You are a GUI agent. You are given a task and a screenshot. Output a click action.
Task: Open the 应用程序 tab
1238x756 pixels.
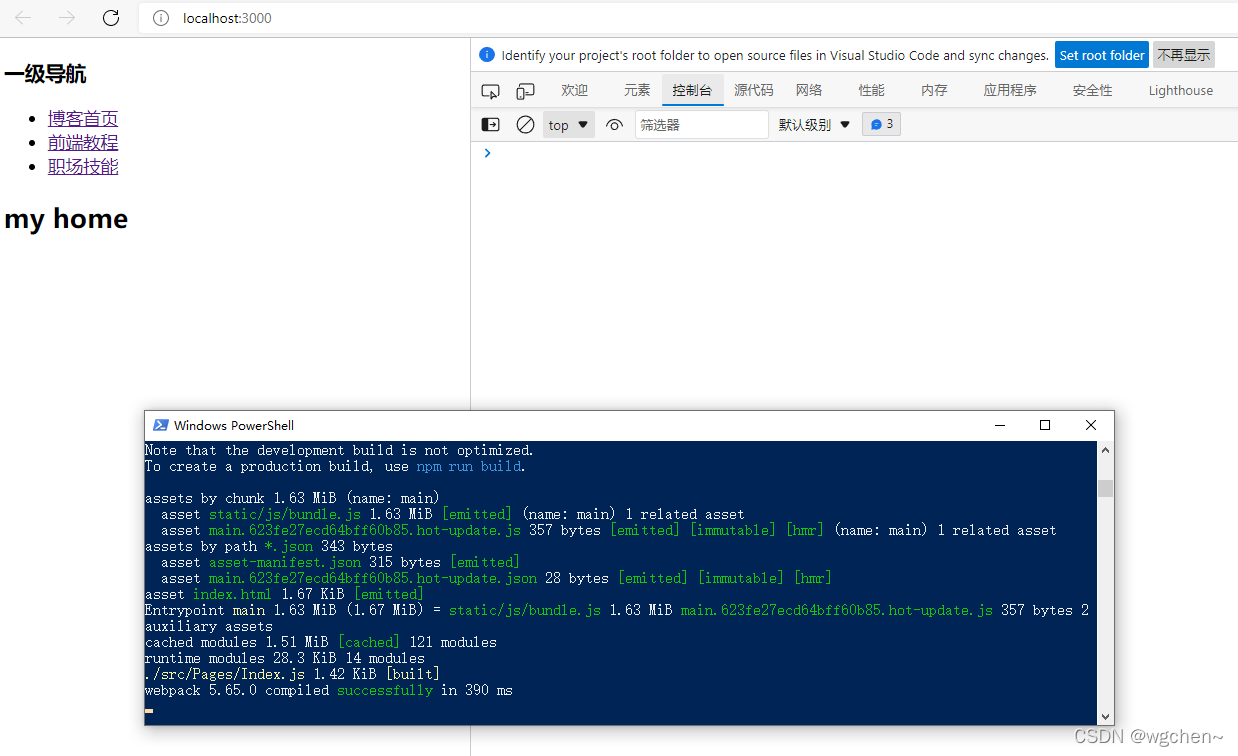tap(1010, 90)
